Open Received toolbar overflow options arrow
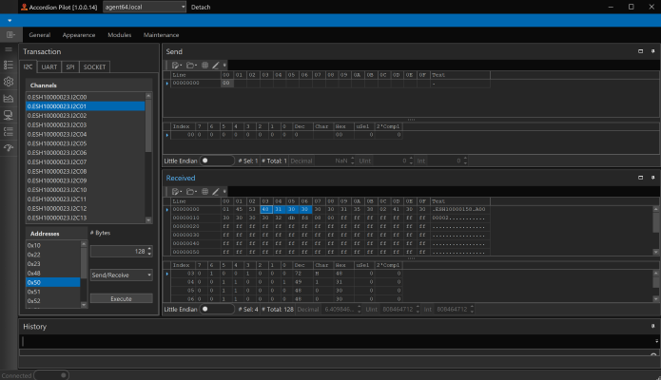The width and height of the screenshot is (661, 380). (x=224, y=192)
